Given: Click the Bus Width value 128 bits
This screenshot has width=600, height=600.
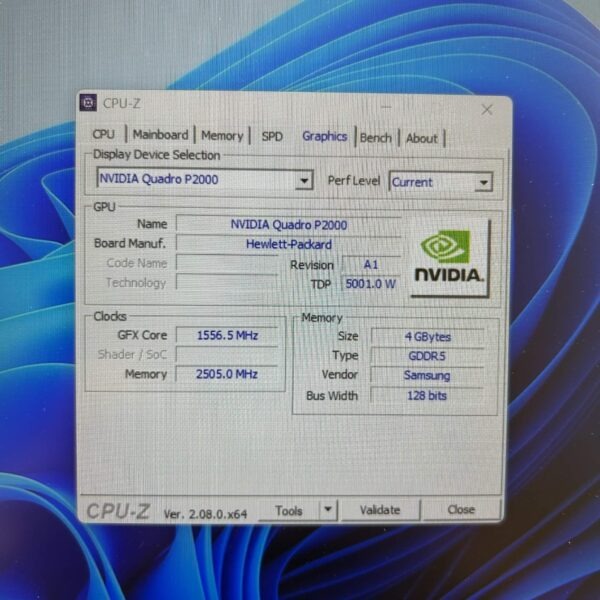Looking at the screenshot, I should point(427,395).
